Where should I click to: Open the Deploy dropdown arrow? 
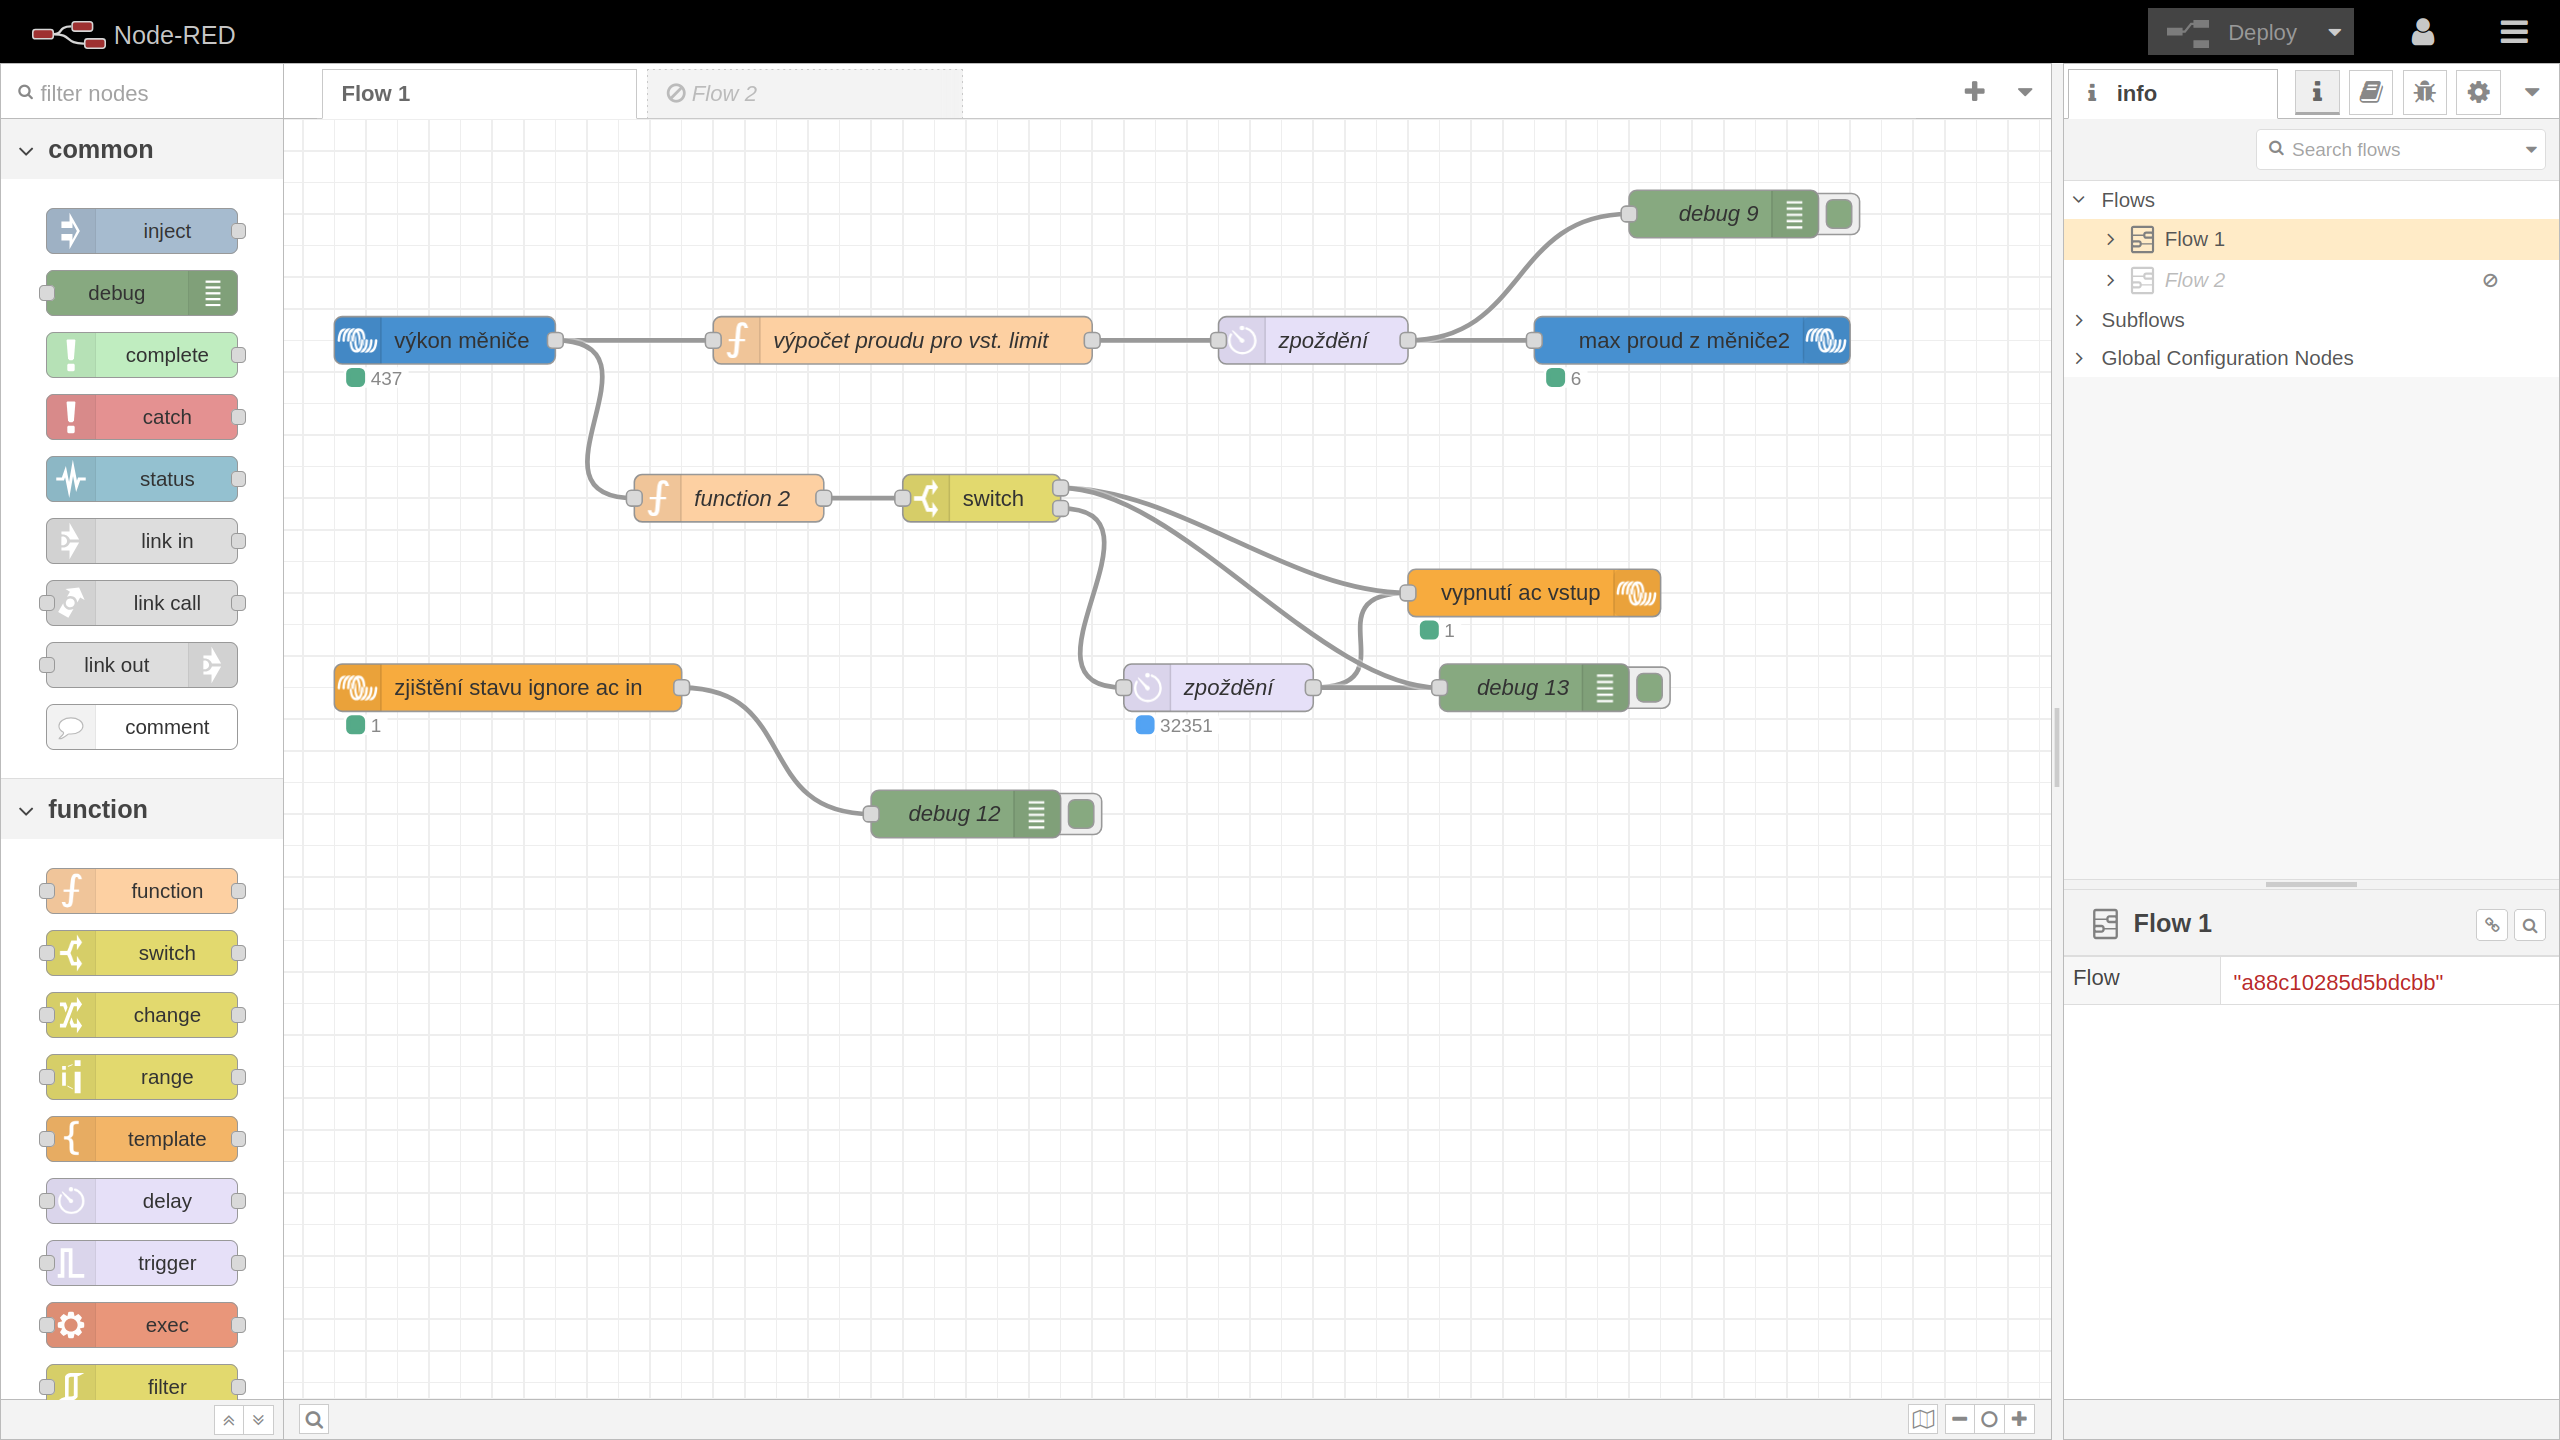coord(2335,33)
